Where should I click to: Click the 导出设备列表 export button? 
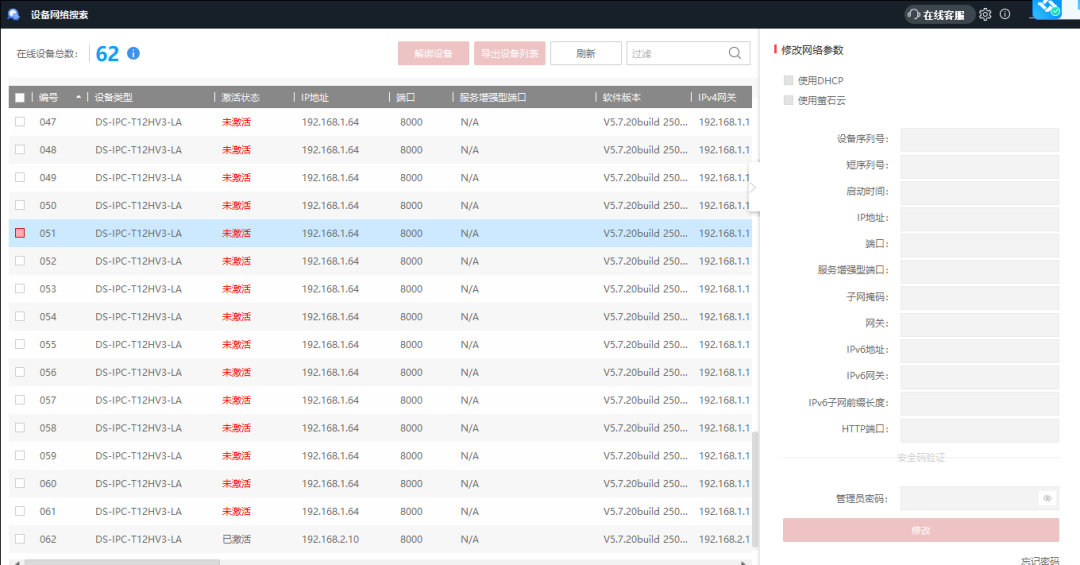click(509, 54)
